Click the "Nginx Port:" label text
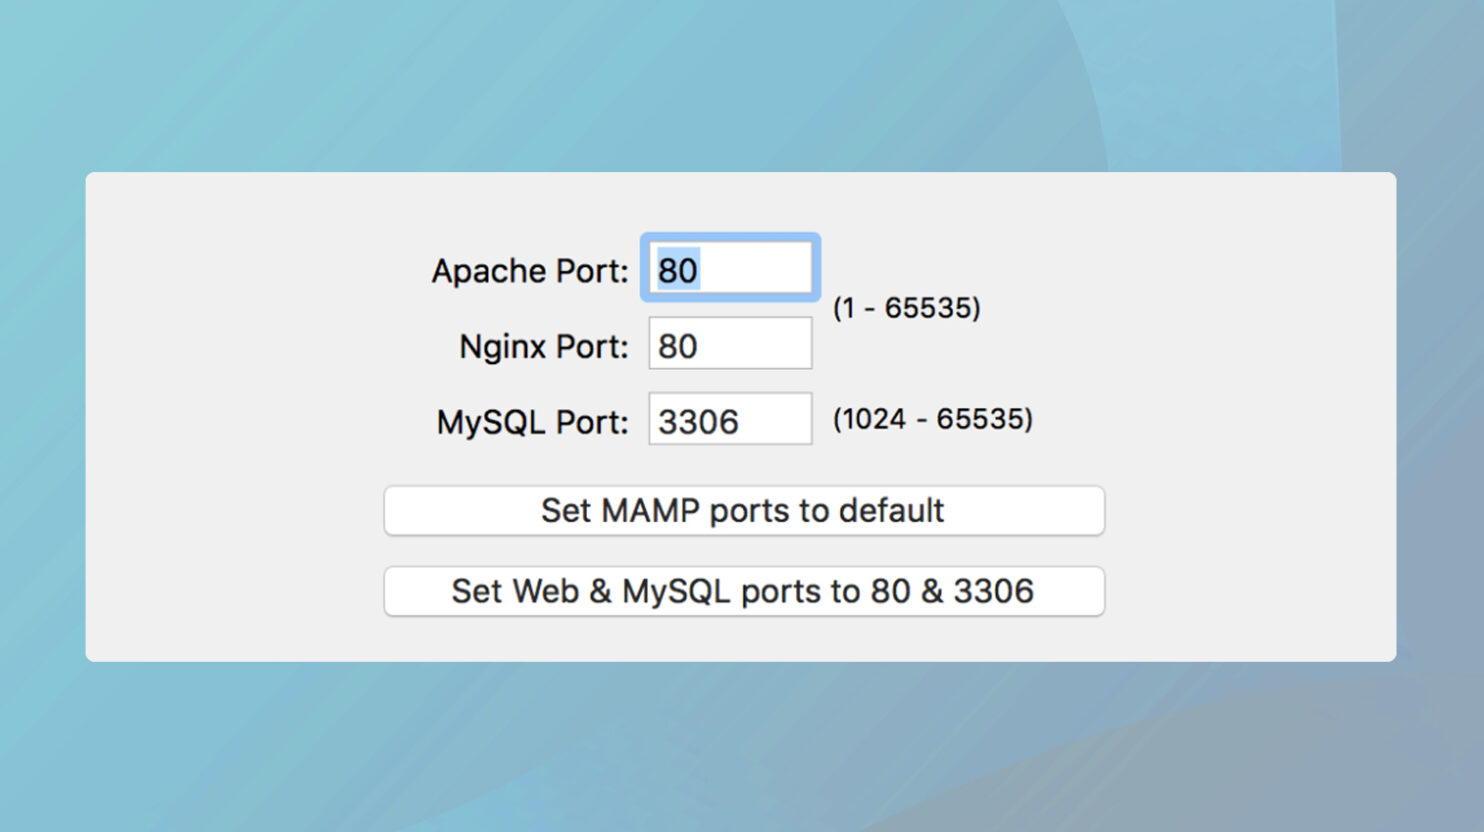Image resolution: width=1484 pixels, height=832 pixels. tap(543, 346)
